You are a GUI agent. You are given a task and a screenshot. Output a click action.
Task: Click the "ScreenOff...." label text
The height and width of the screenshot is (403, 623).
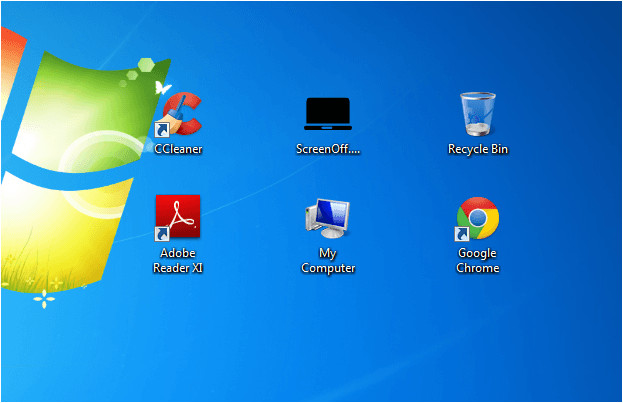click(328, 149)
